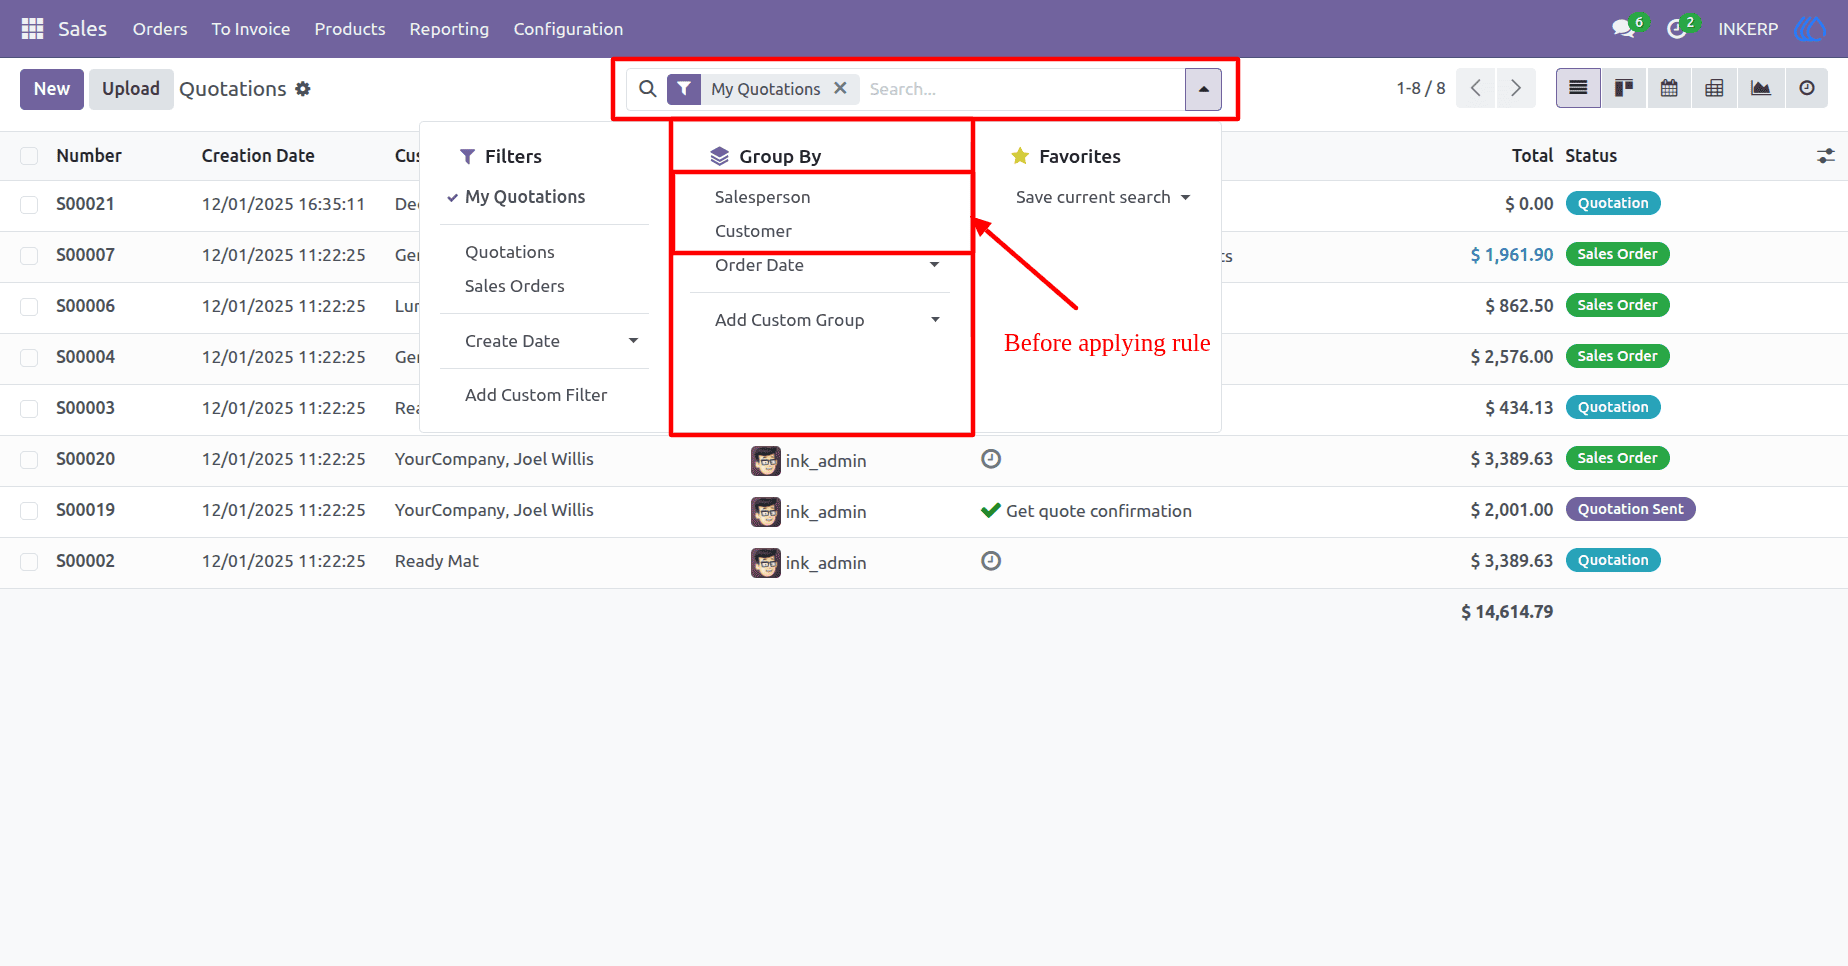Go to next page of records

1515,88
